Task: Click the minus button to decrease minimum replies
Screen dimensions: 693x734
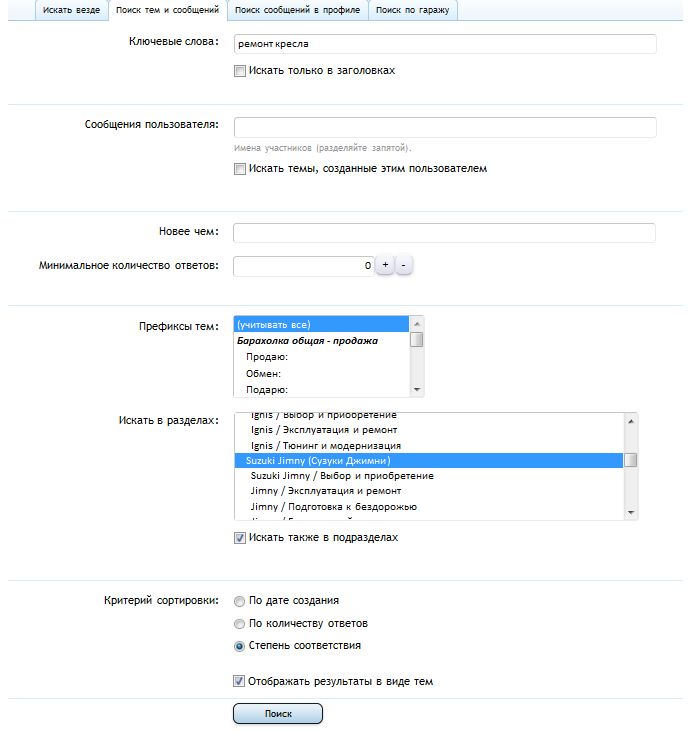Action: coord(403,266)
